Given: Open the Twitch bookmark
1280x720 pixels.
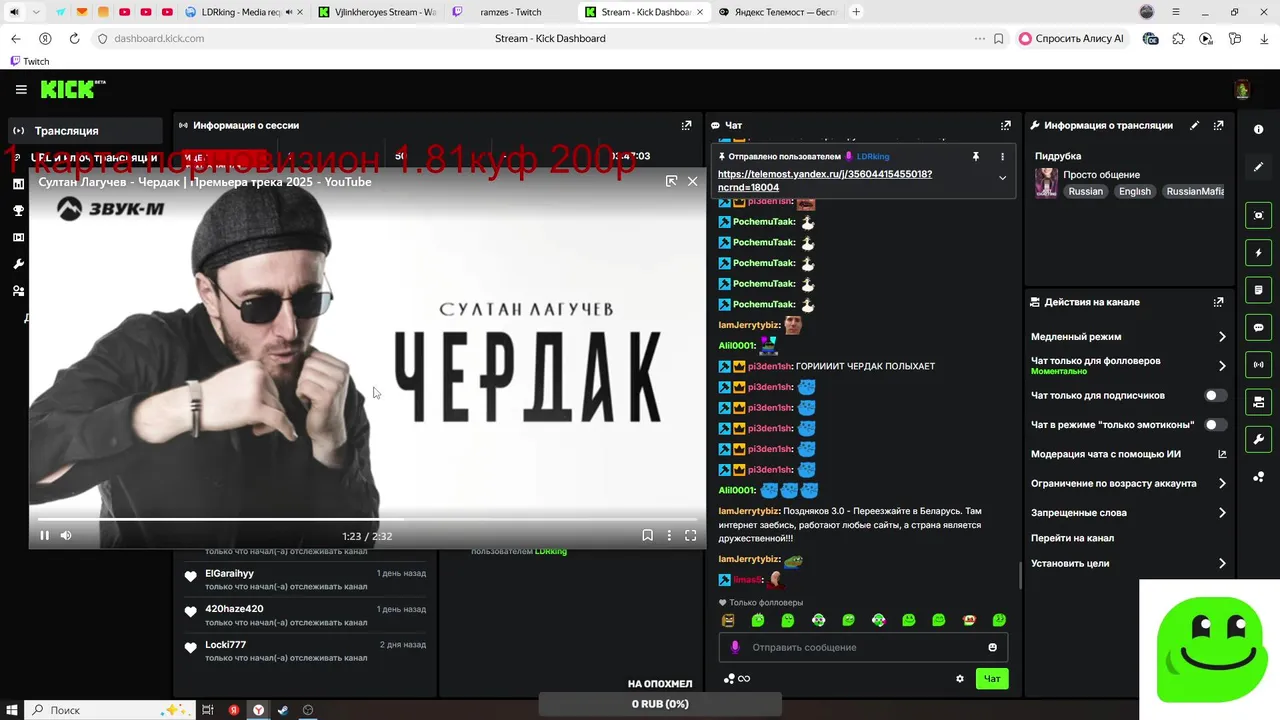Looking at the screenshot, I should pos(29,61).
